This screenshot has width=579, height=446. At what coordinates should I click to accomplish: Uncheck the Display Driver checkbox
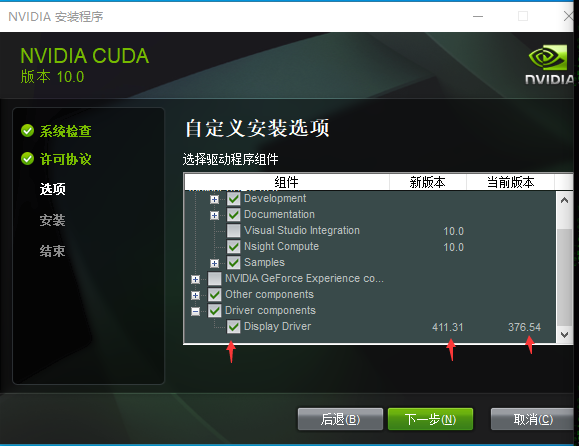click(233, 326)
